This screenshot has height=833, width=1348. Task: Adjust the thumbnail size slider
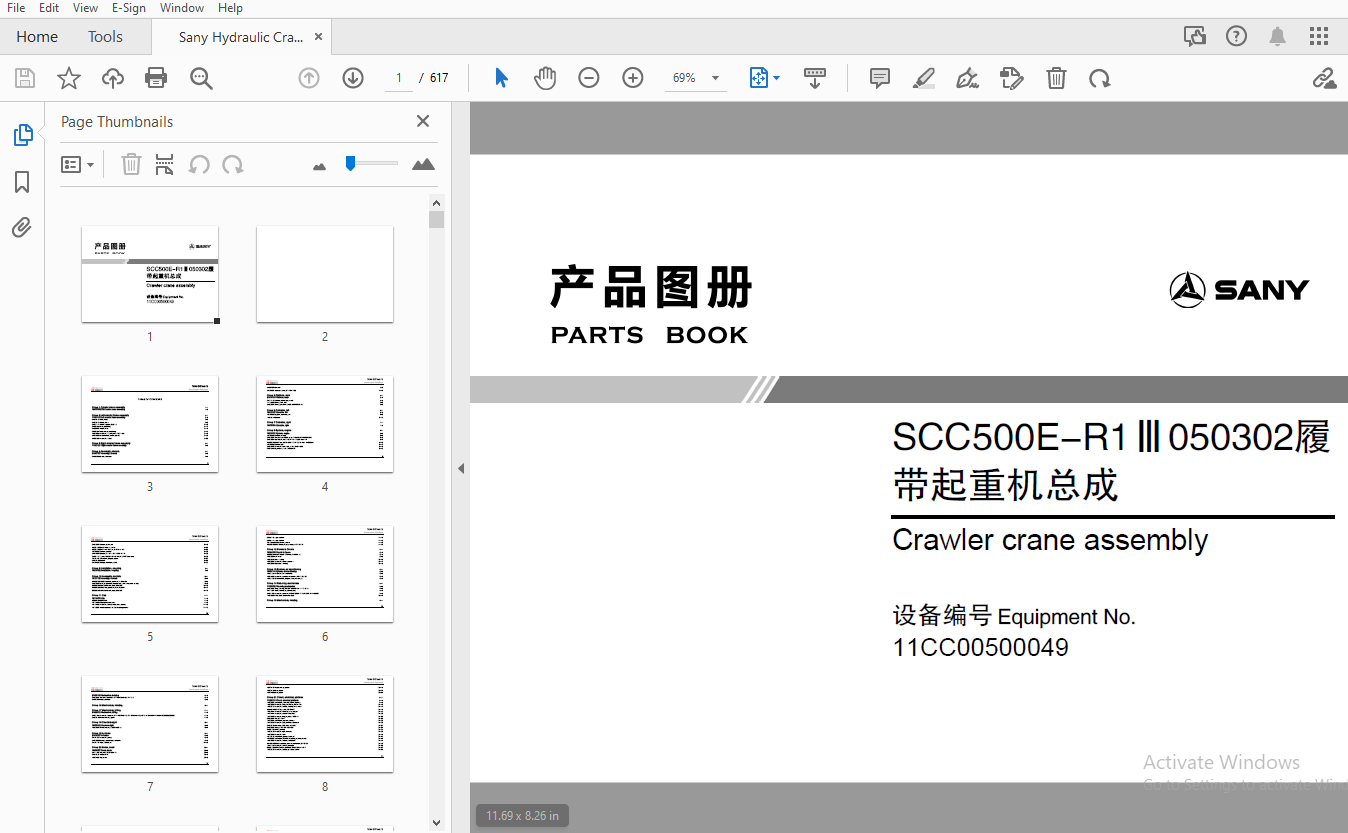pos(350,163)
